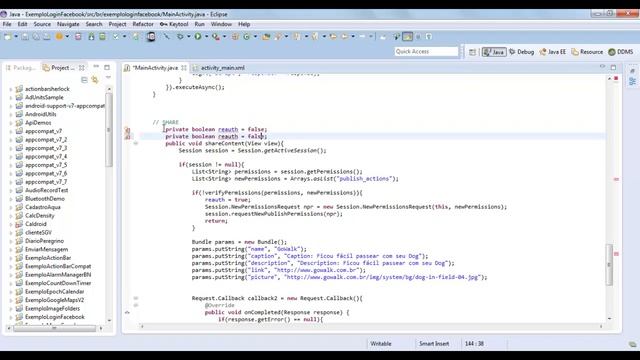Click the editor vertical scrollbar thumb
The width and height of the screenshot is (640, 360).
point(609,264)
